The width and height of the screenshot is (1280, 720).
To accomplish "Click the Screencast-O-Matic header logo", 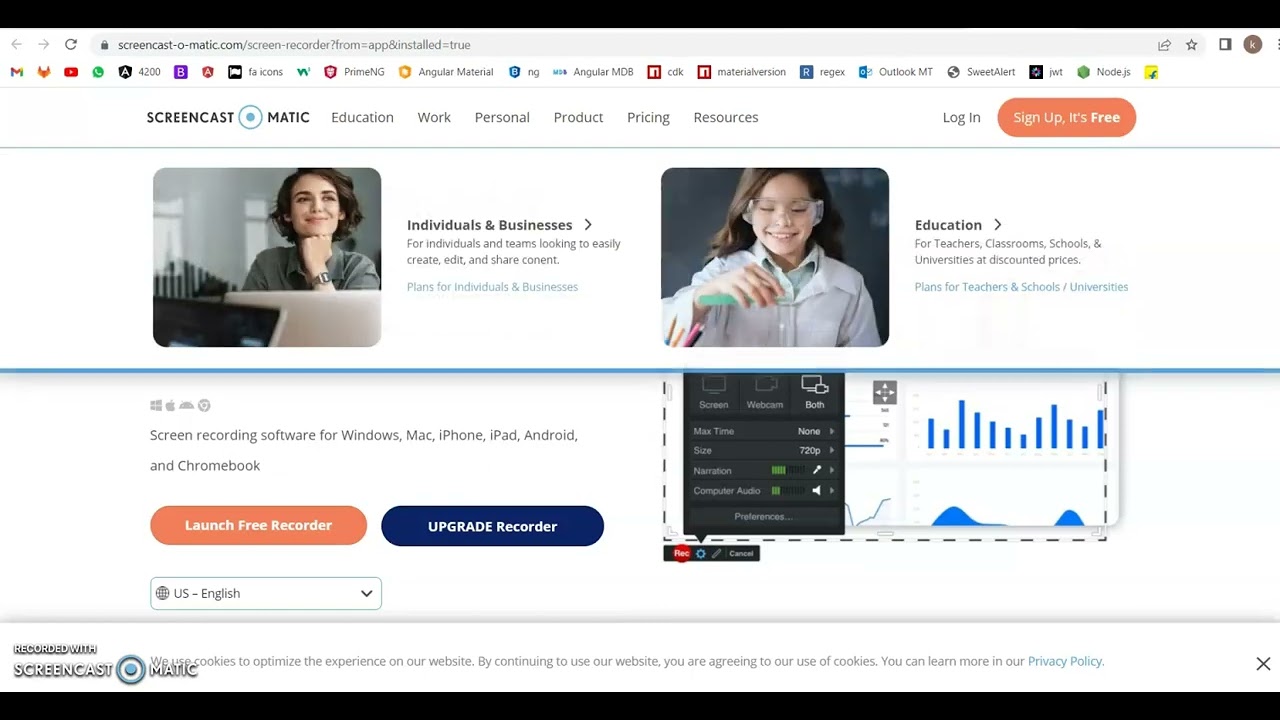I will (x=228, y=117).
